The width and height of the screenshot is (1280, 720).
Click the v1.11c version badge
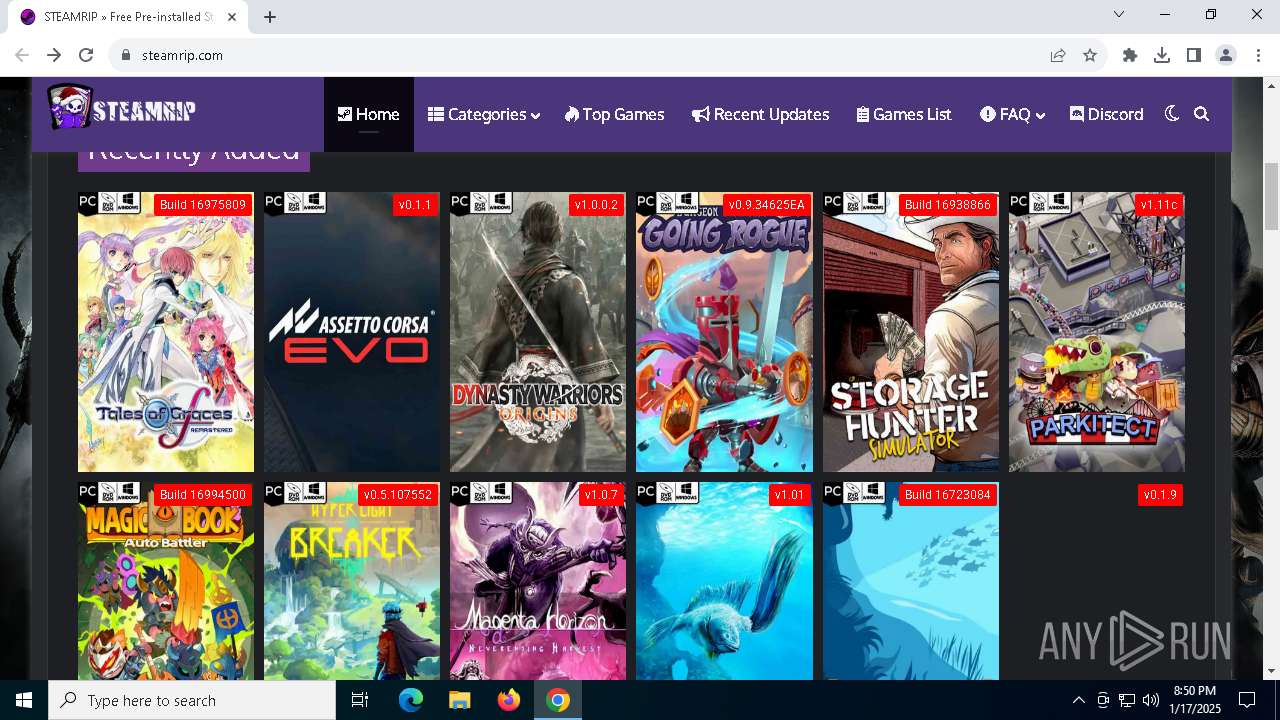(x=1159, y=205)
